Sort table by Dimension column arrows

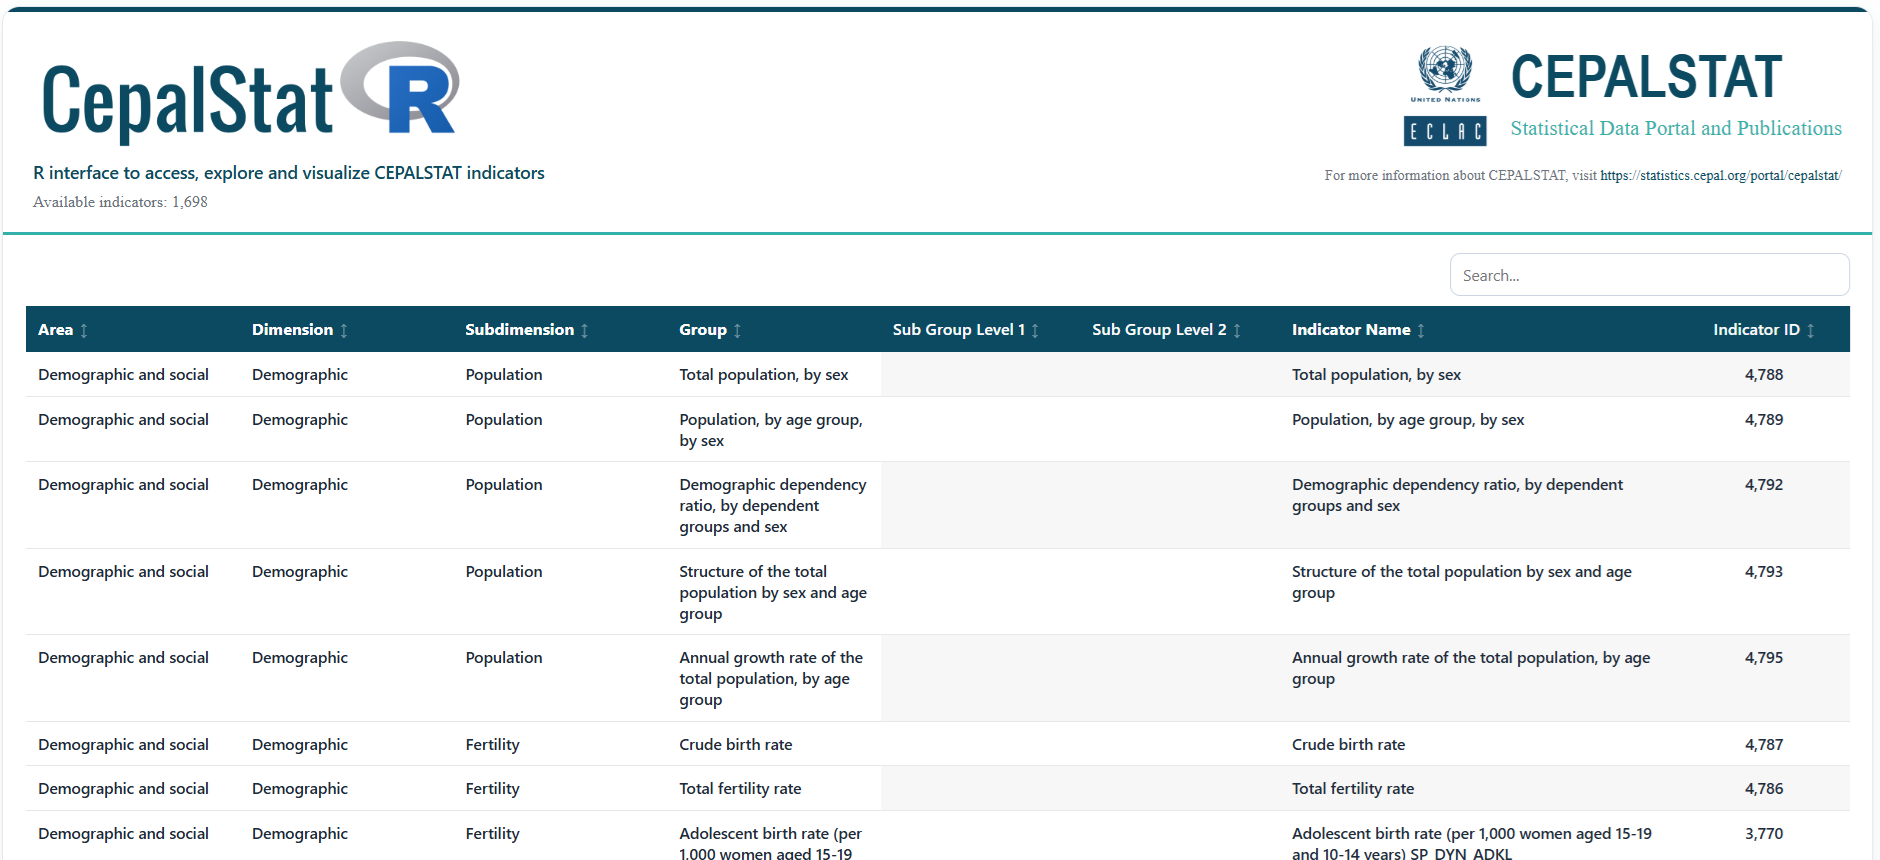[x=344, y=330]
